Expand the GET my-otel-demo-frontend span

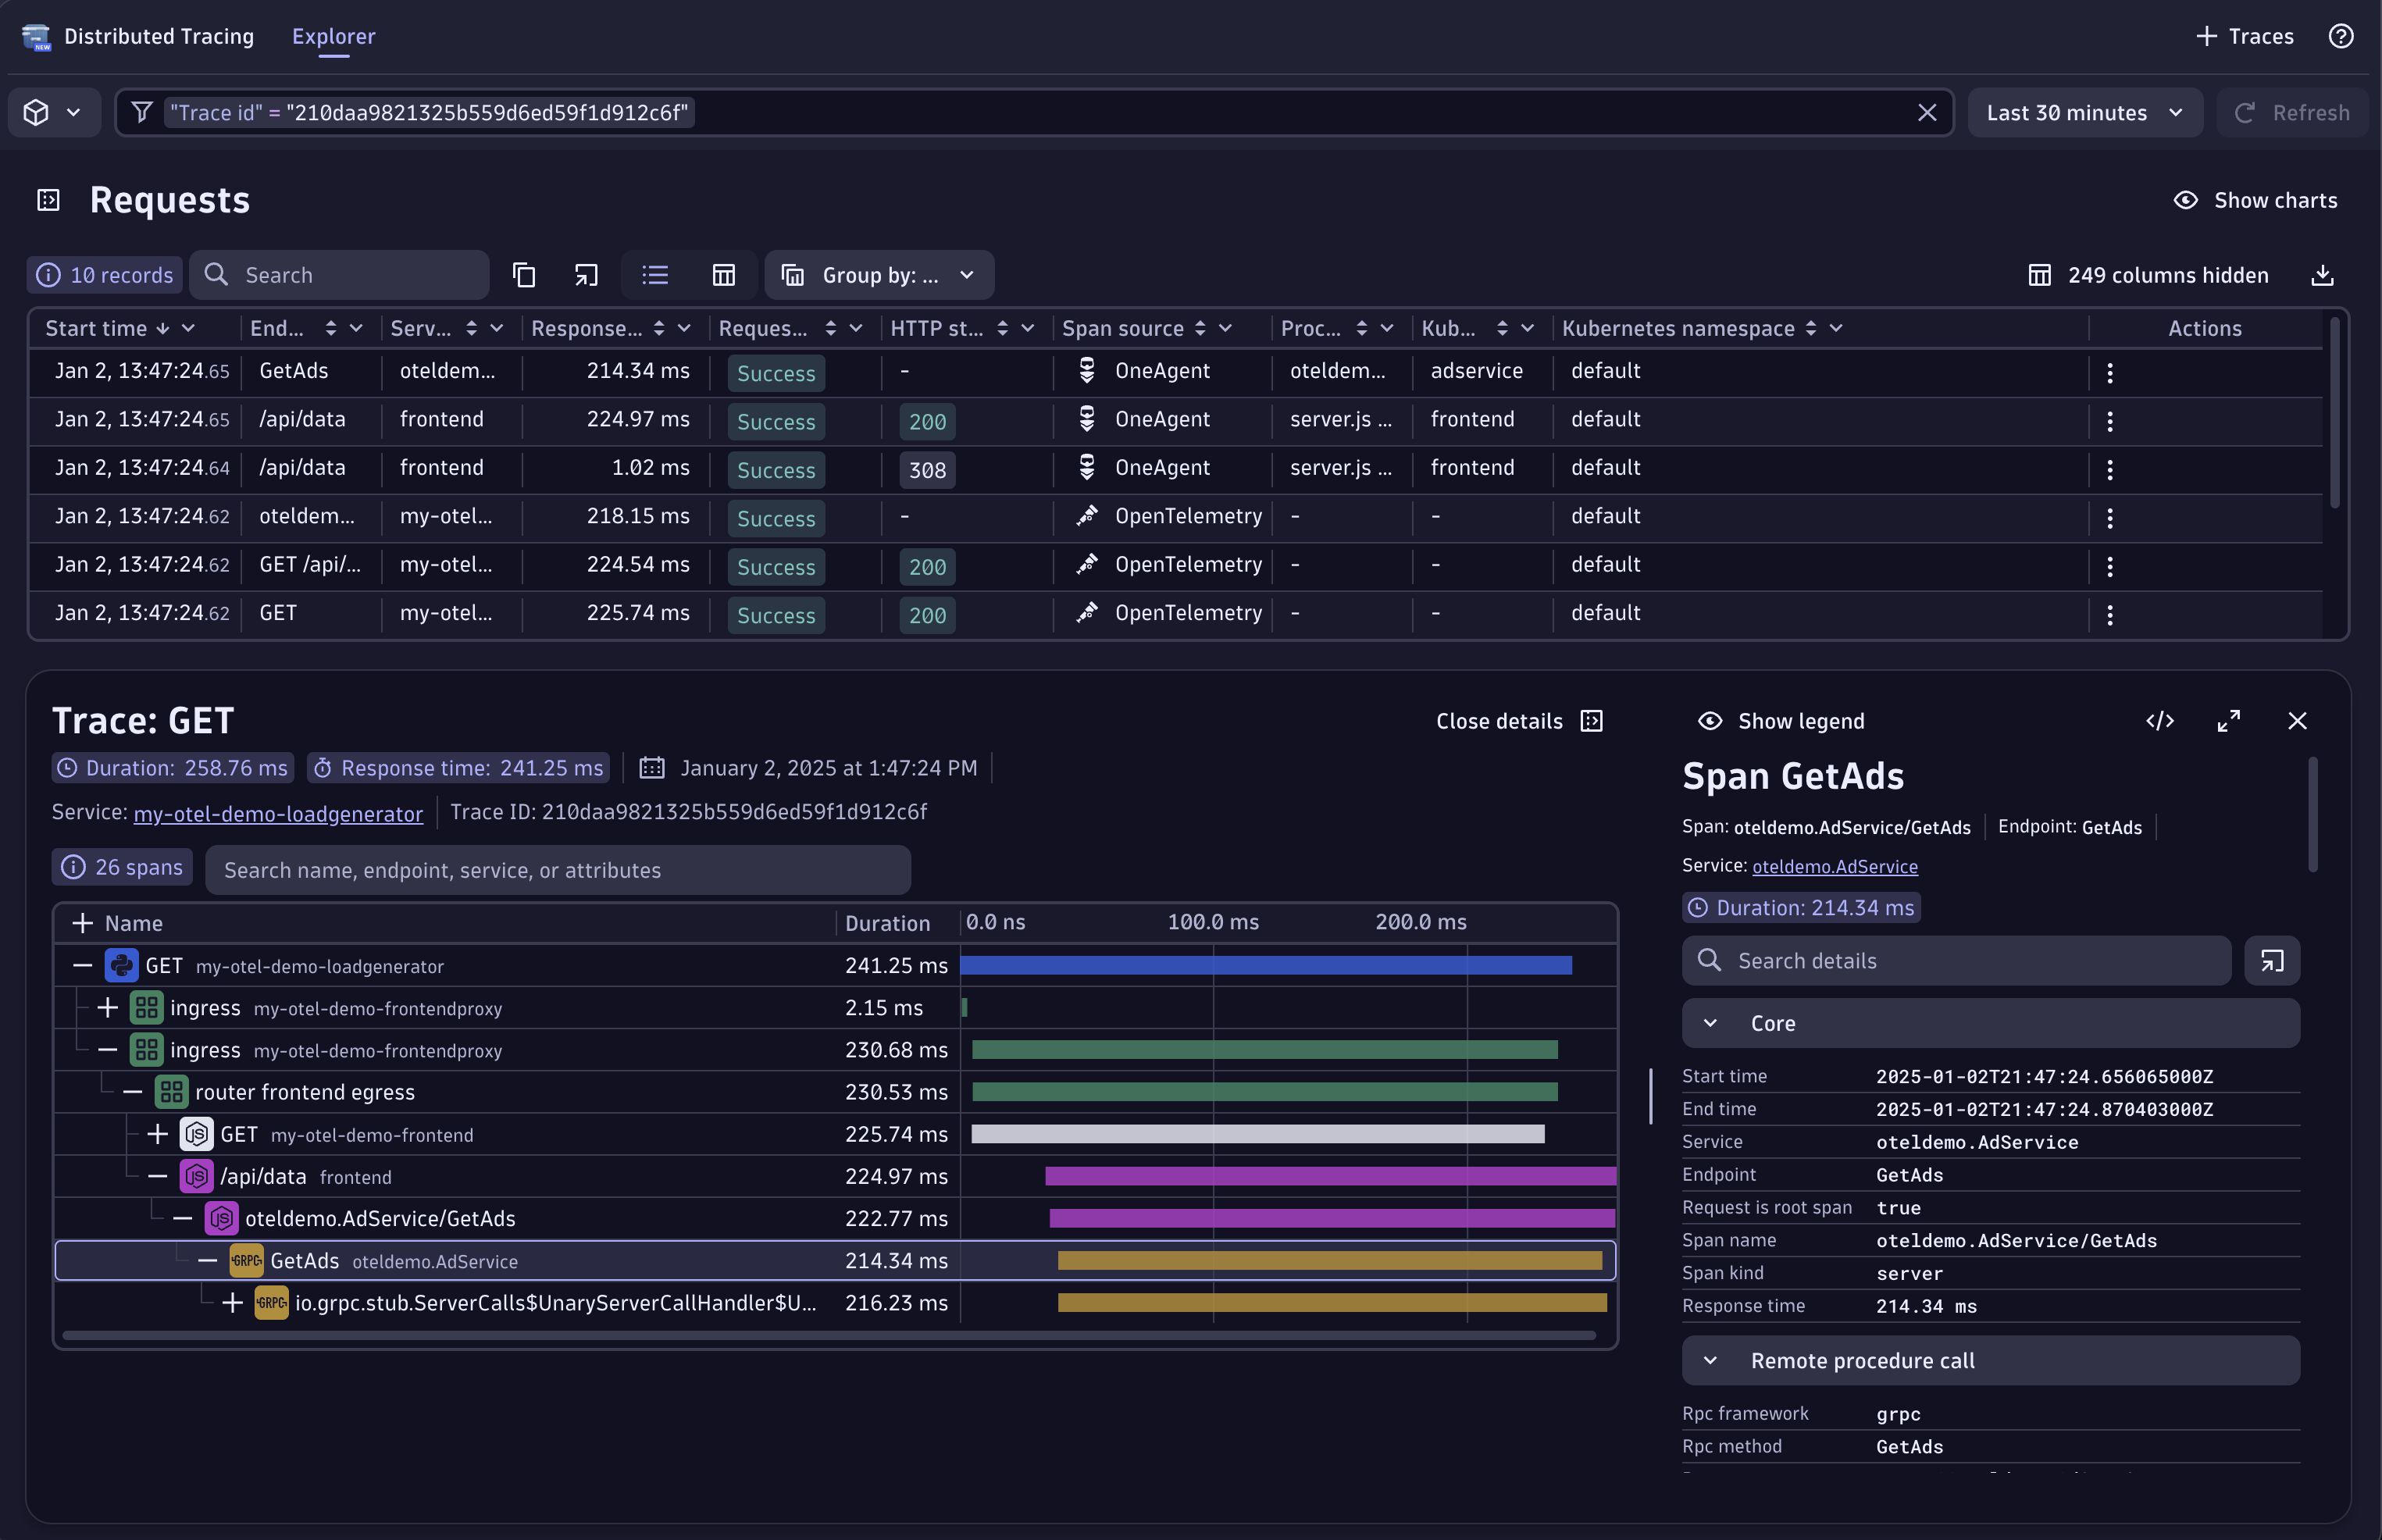pos(157,1134)
